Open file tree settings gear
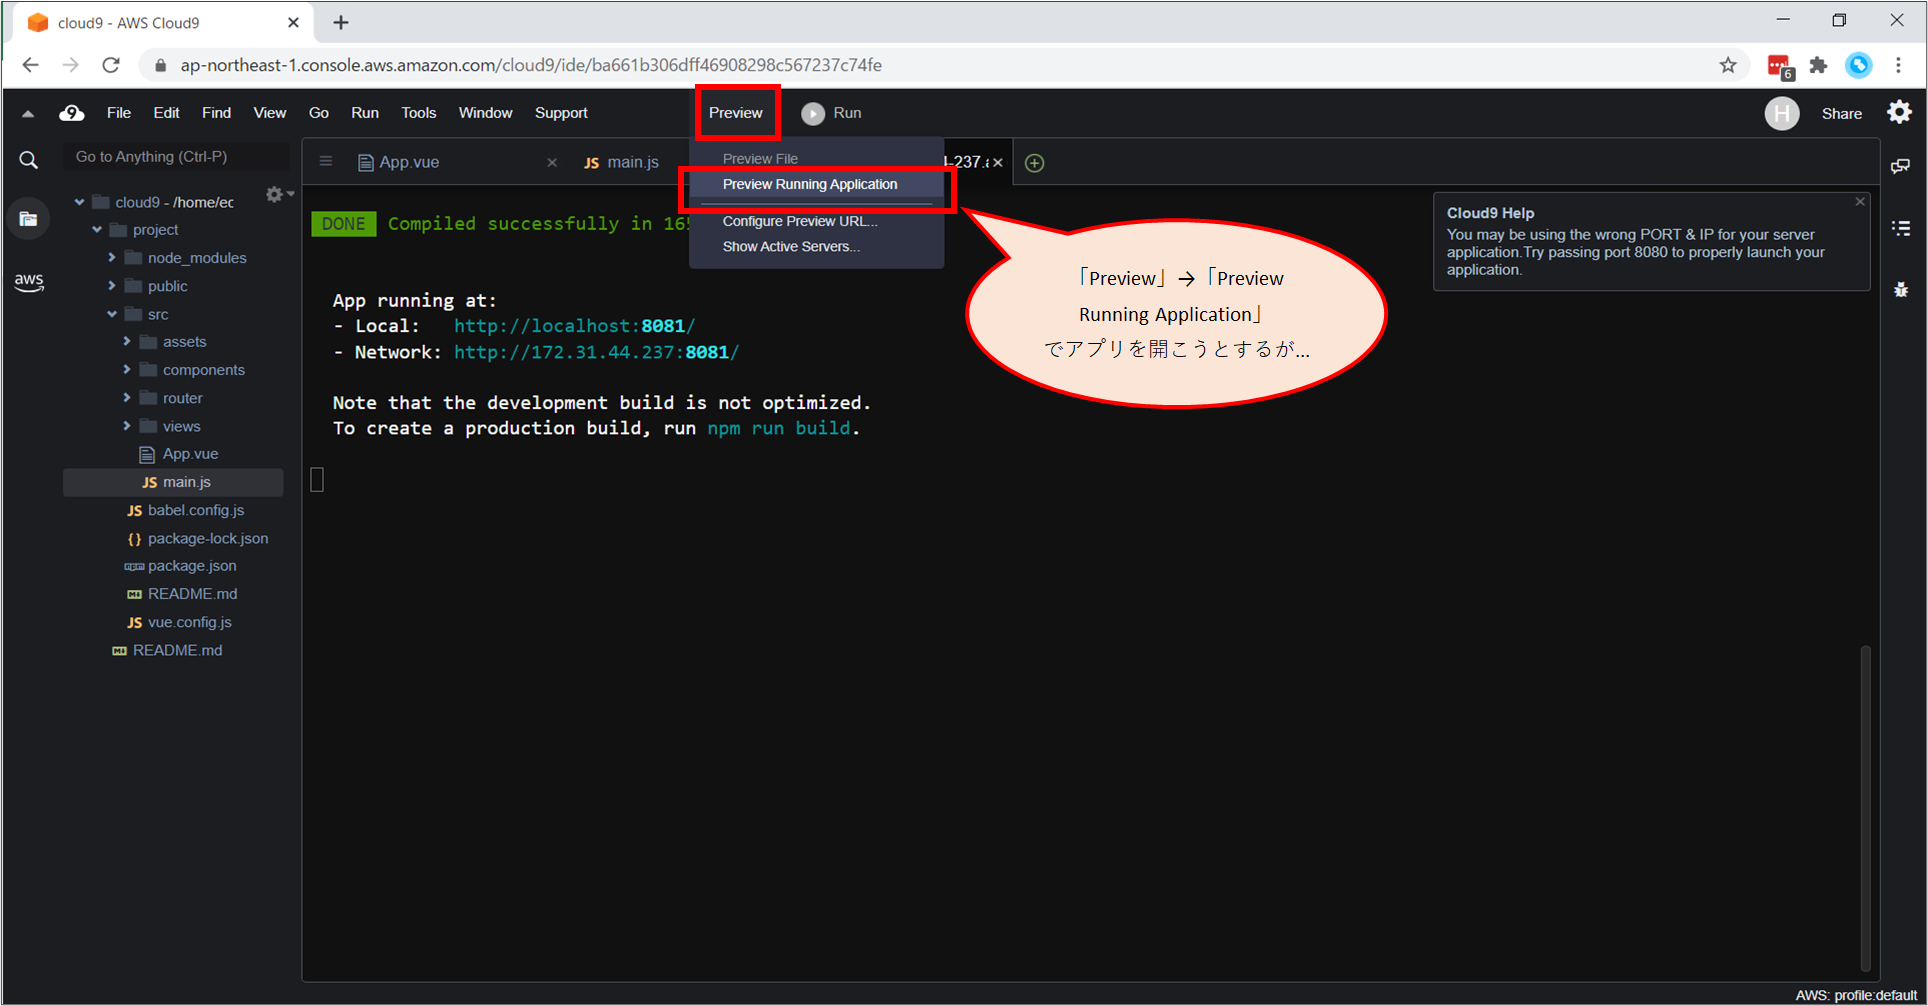 275,195
